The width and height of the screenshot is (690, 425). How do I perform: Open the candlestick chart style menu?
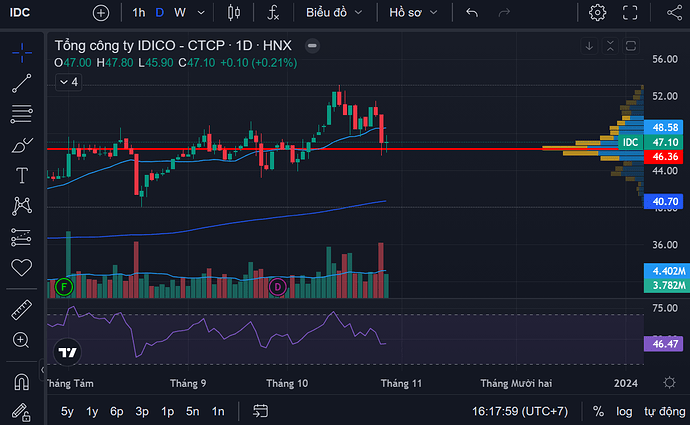(x=234, y=13)
